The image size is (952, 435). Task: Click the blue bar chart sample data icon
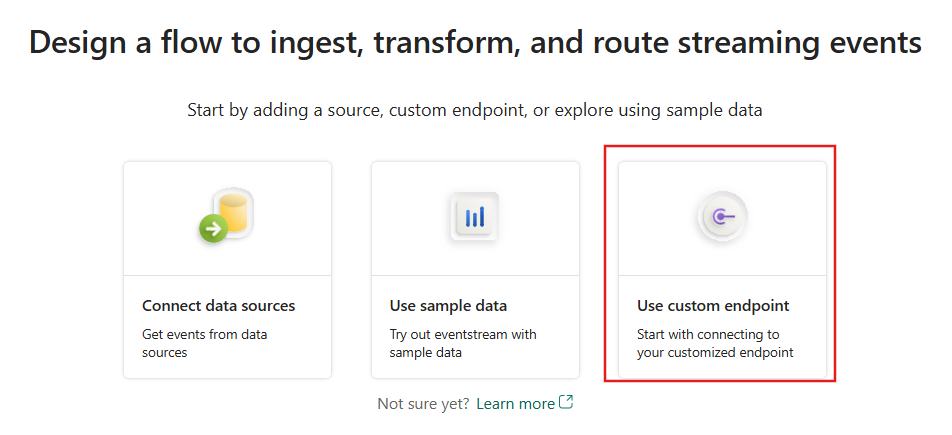[x=475, y=217]
